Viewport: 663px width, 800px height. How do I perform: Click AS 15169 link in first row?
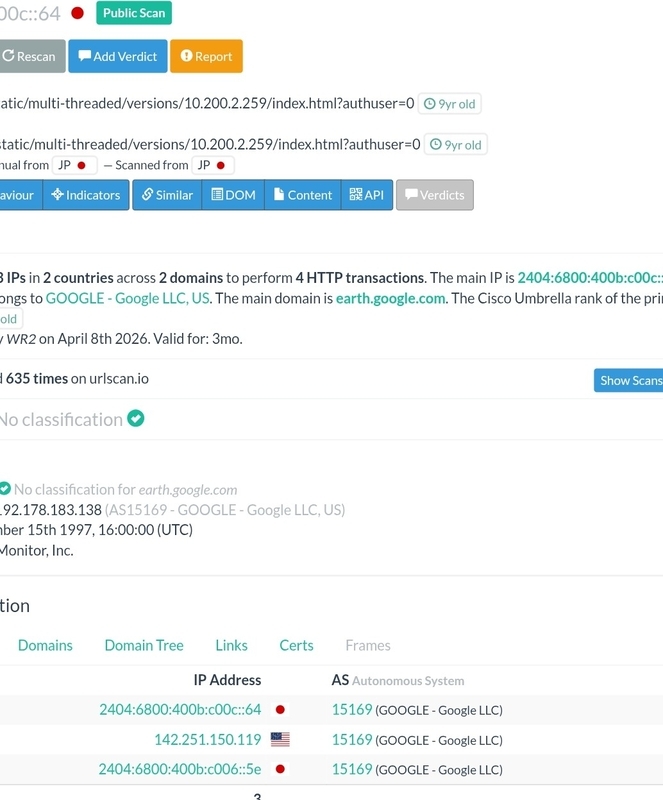[352, 710]
